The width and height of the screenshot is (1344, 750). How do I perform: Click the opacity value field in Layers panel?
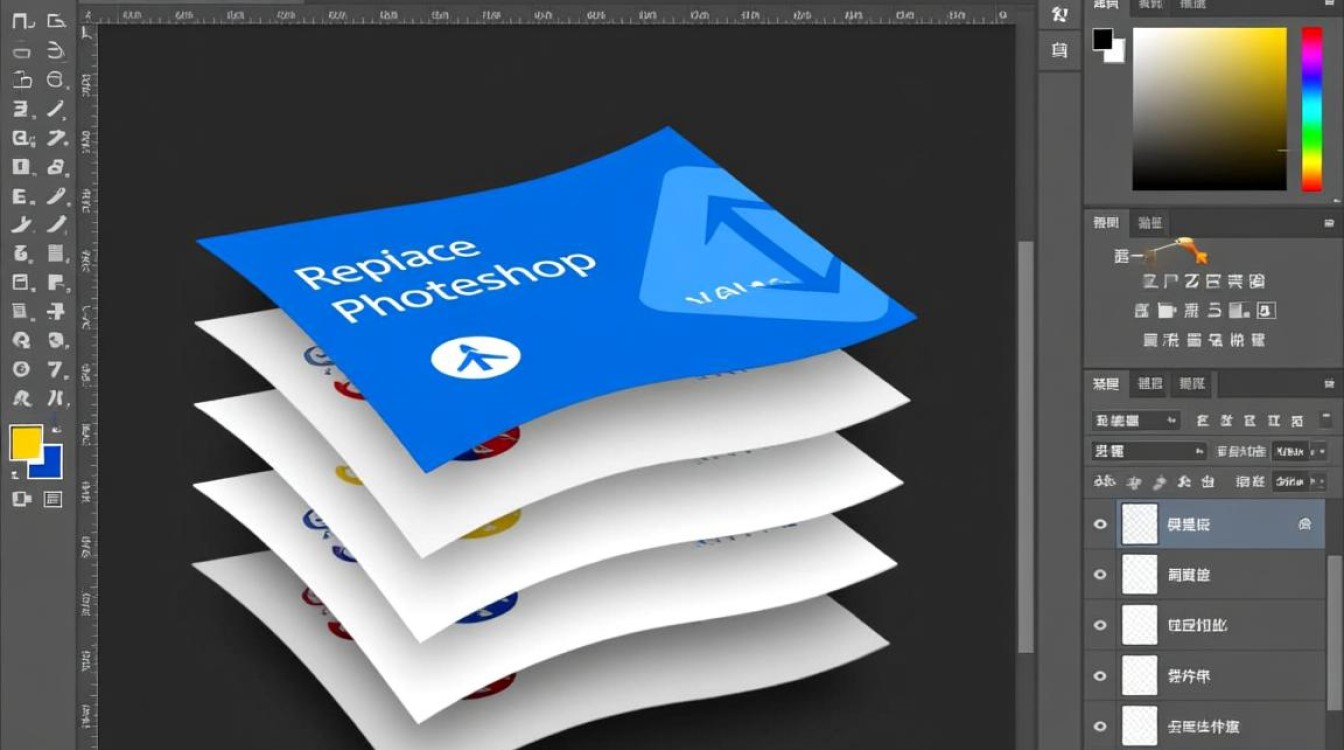tap(1290, 451)
